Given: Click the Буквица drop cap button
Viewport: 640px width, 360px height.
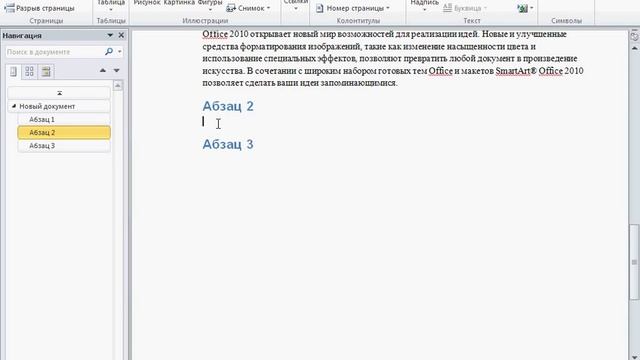Looking at the screenshot, I should 465,8.
